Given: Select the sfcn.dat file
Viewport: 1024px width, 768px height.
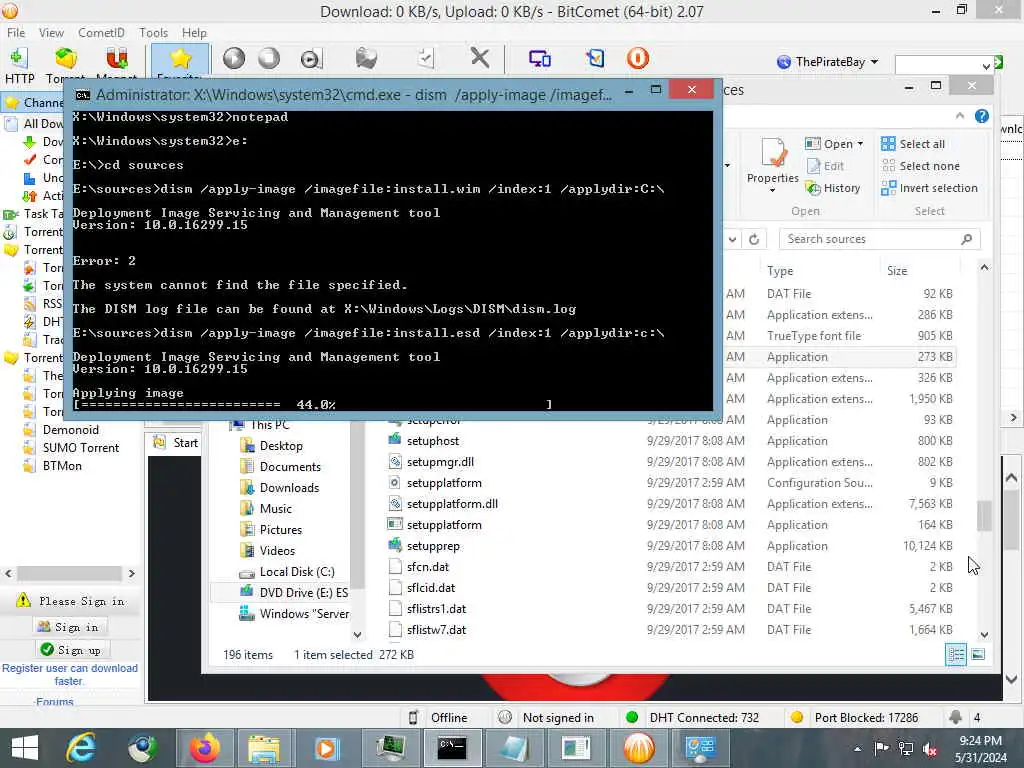Looking at the screenshot, I should [x=428, y=567].
